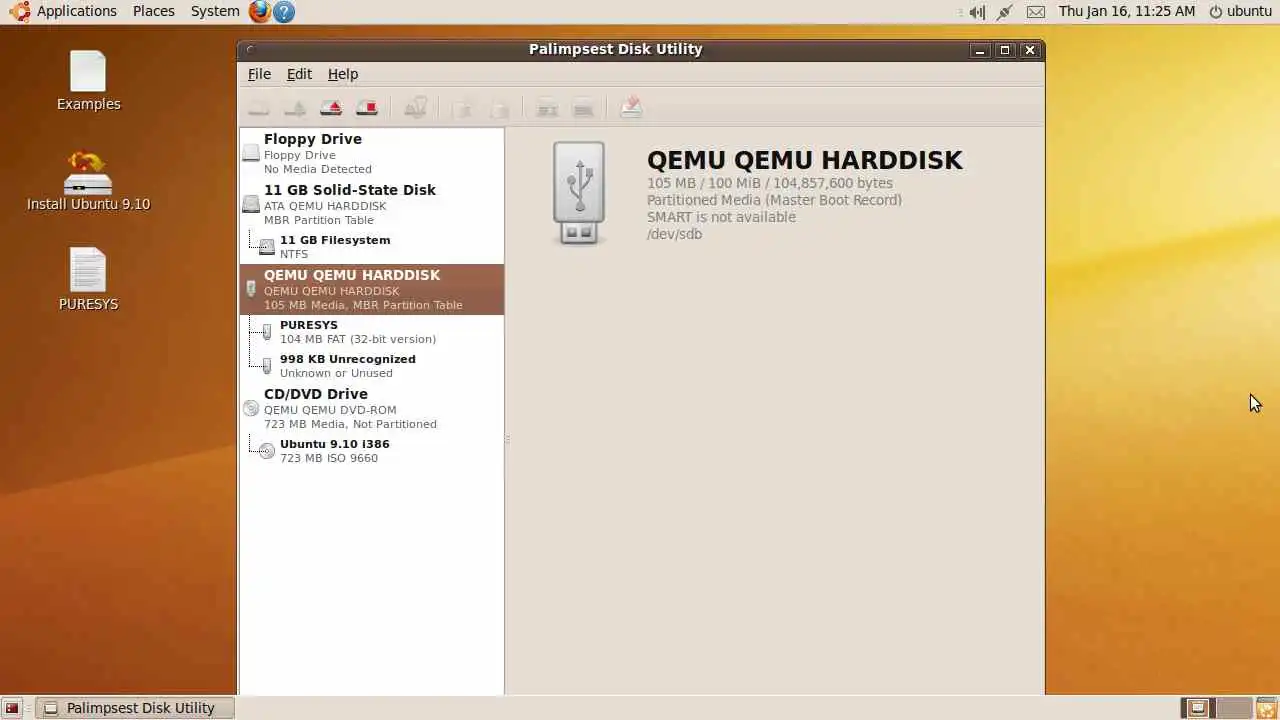Click the mail envelope indicator icon
The height and width of the screenshot is (720, 1280).
pos(1036,12)
